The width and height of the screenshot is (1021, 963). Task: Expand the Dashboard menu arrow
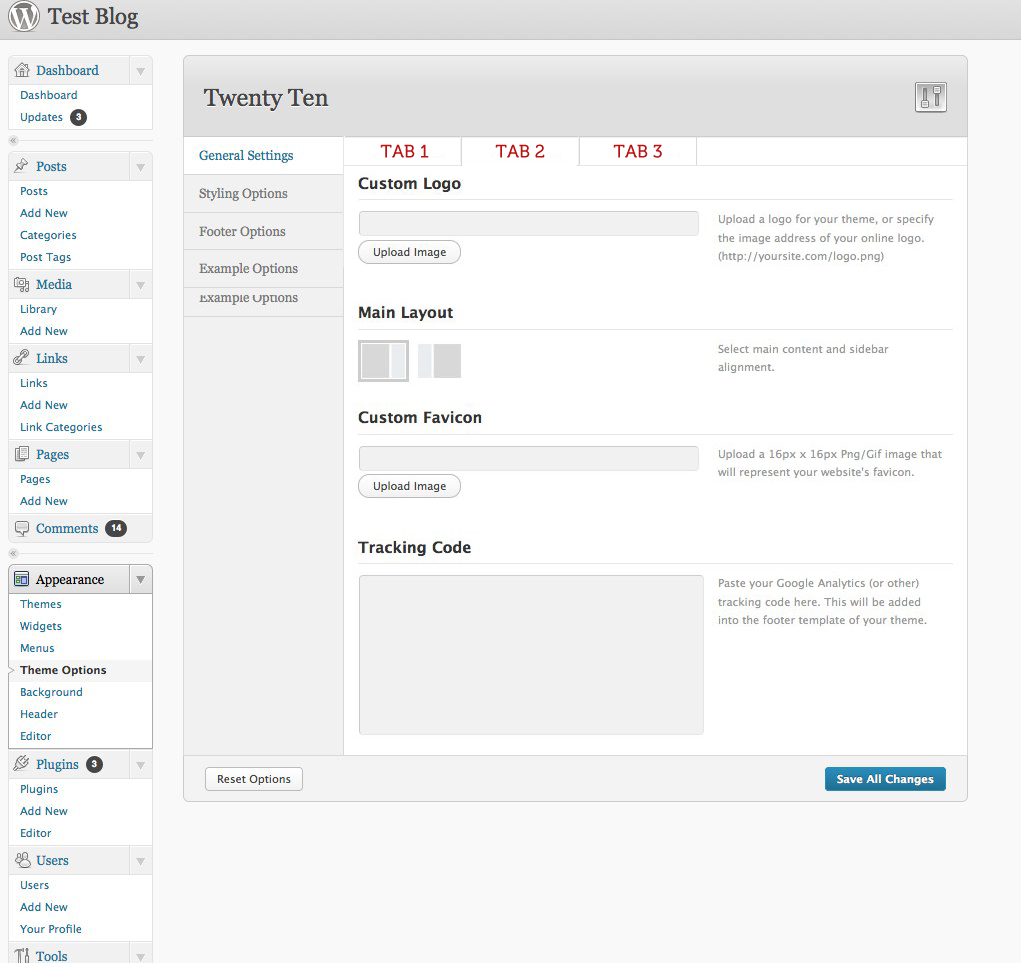click(140, 71)
